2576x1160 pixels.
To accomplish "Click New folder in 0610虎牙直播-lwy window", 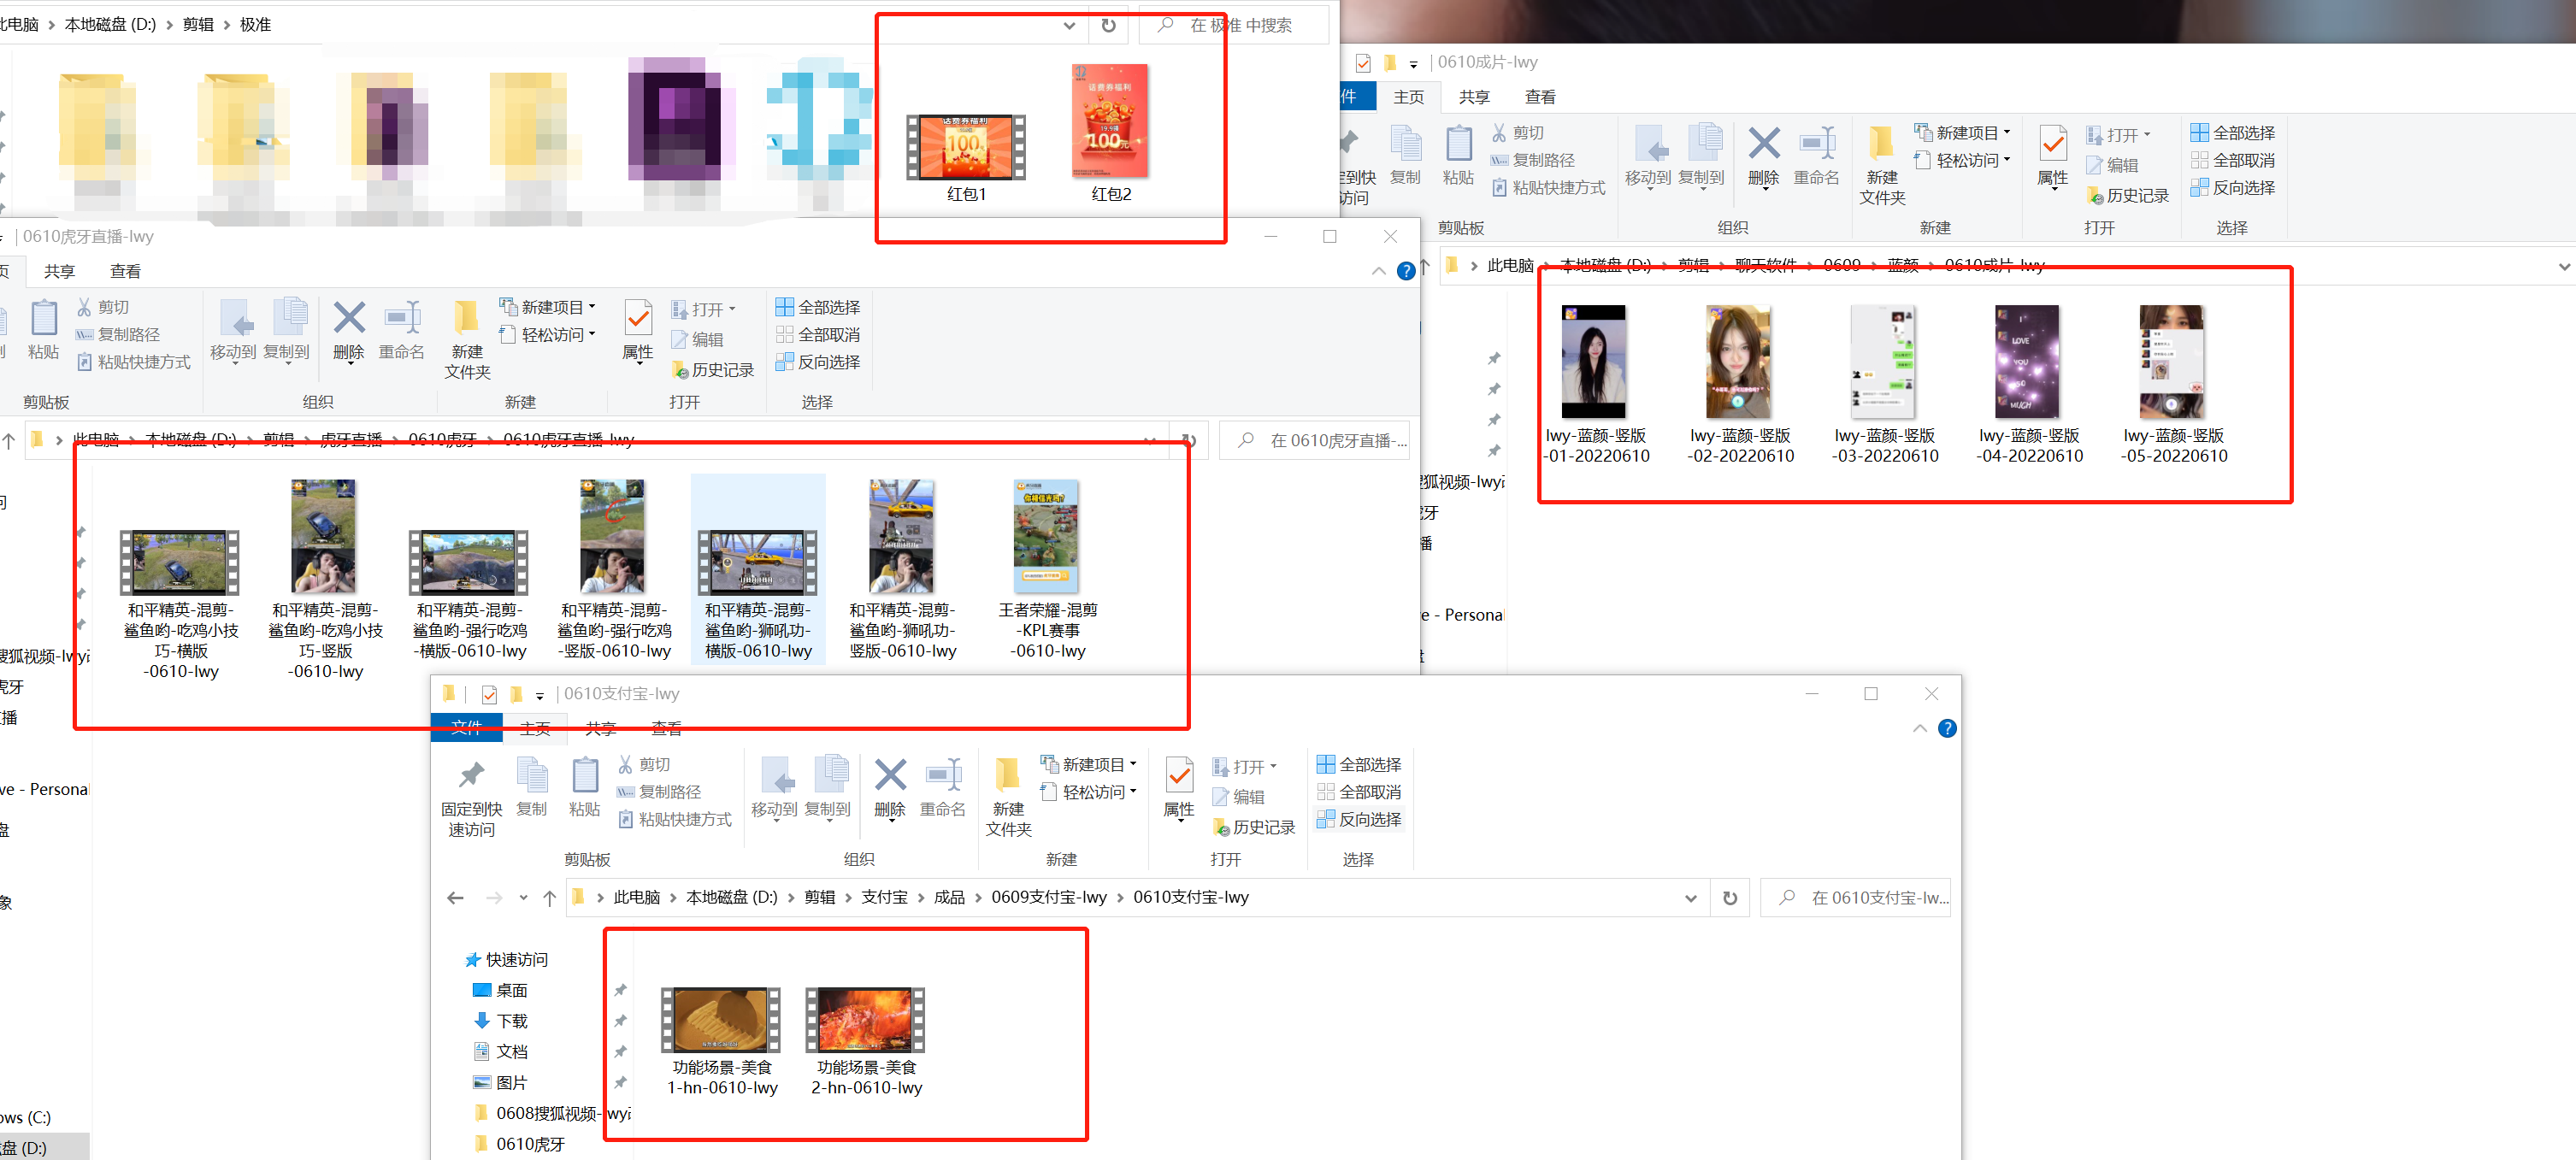I will [x=467, y=340].
